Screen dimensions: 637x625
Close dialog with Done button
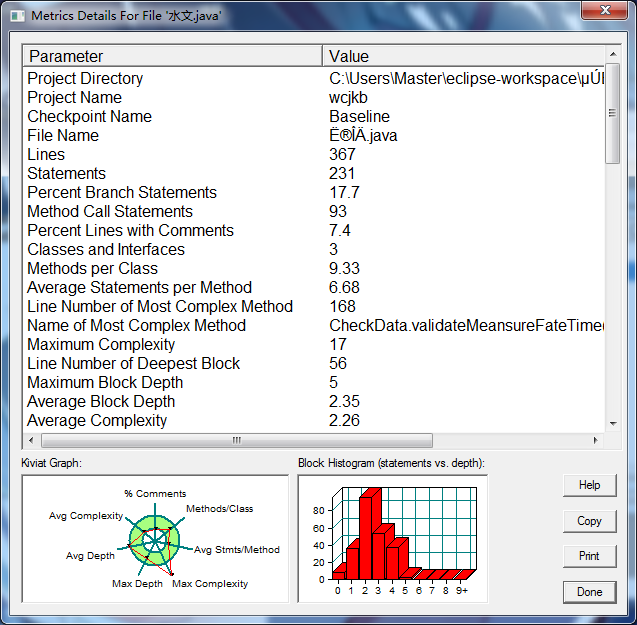click(x=589, y=592)
